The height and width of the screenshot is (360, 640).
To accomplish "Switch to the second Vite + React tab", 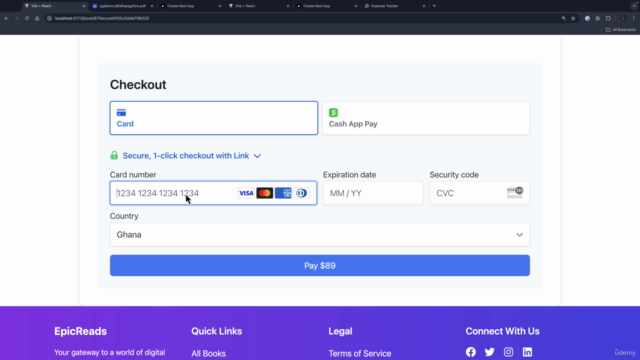I will coord(258,6).
